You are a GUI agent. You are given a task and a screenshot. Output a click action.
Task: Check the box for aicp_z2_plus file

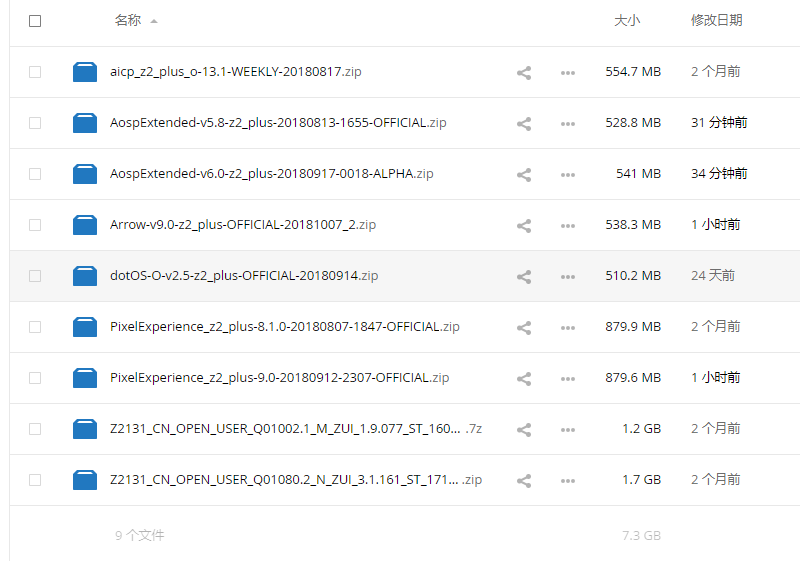[x=35, y=72]
